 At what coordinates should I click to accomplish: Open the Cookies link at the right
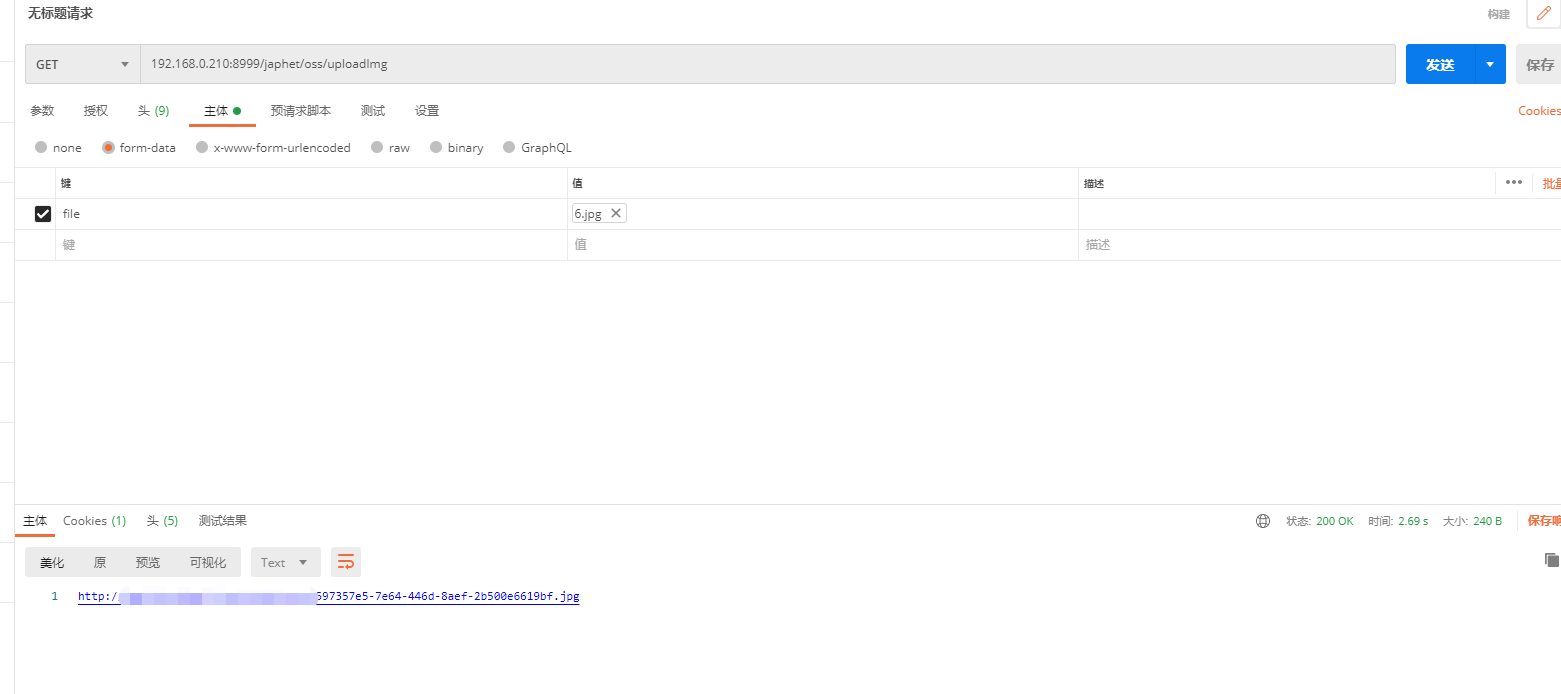coord(1539,111)
